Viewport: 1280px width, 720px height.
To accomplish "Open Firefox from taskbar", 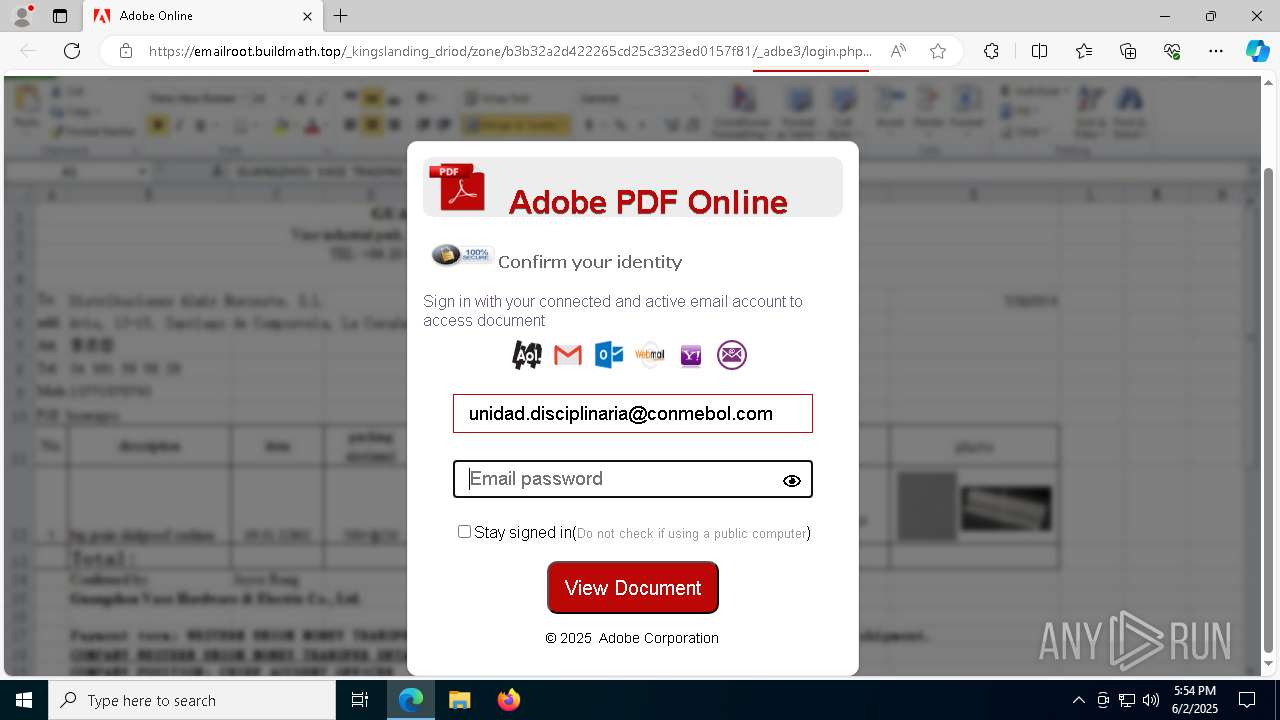I will (x=509, y=700).
